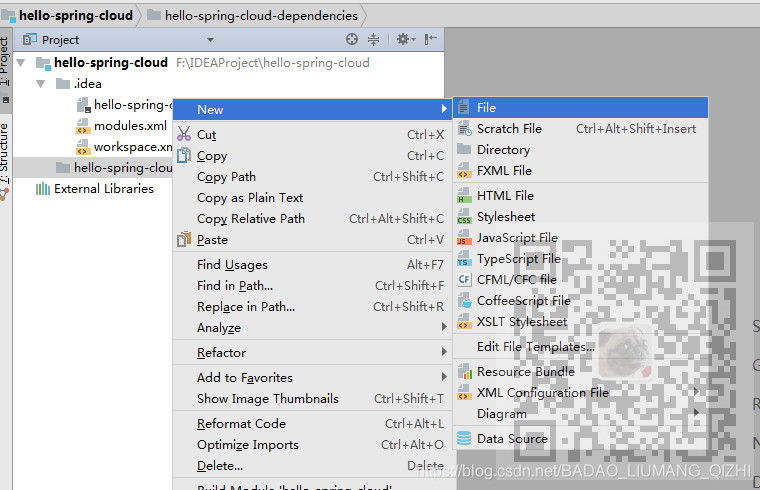Image resolution: width=760 pixels, height=490 pixels.
Task: Choose Show Image Thumbnails
Action: pyautogui.click(x=313, y=398)
